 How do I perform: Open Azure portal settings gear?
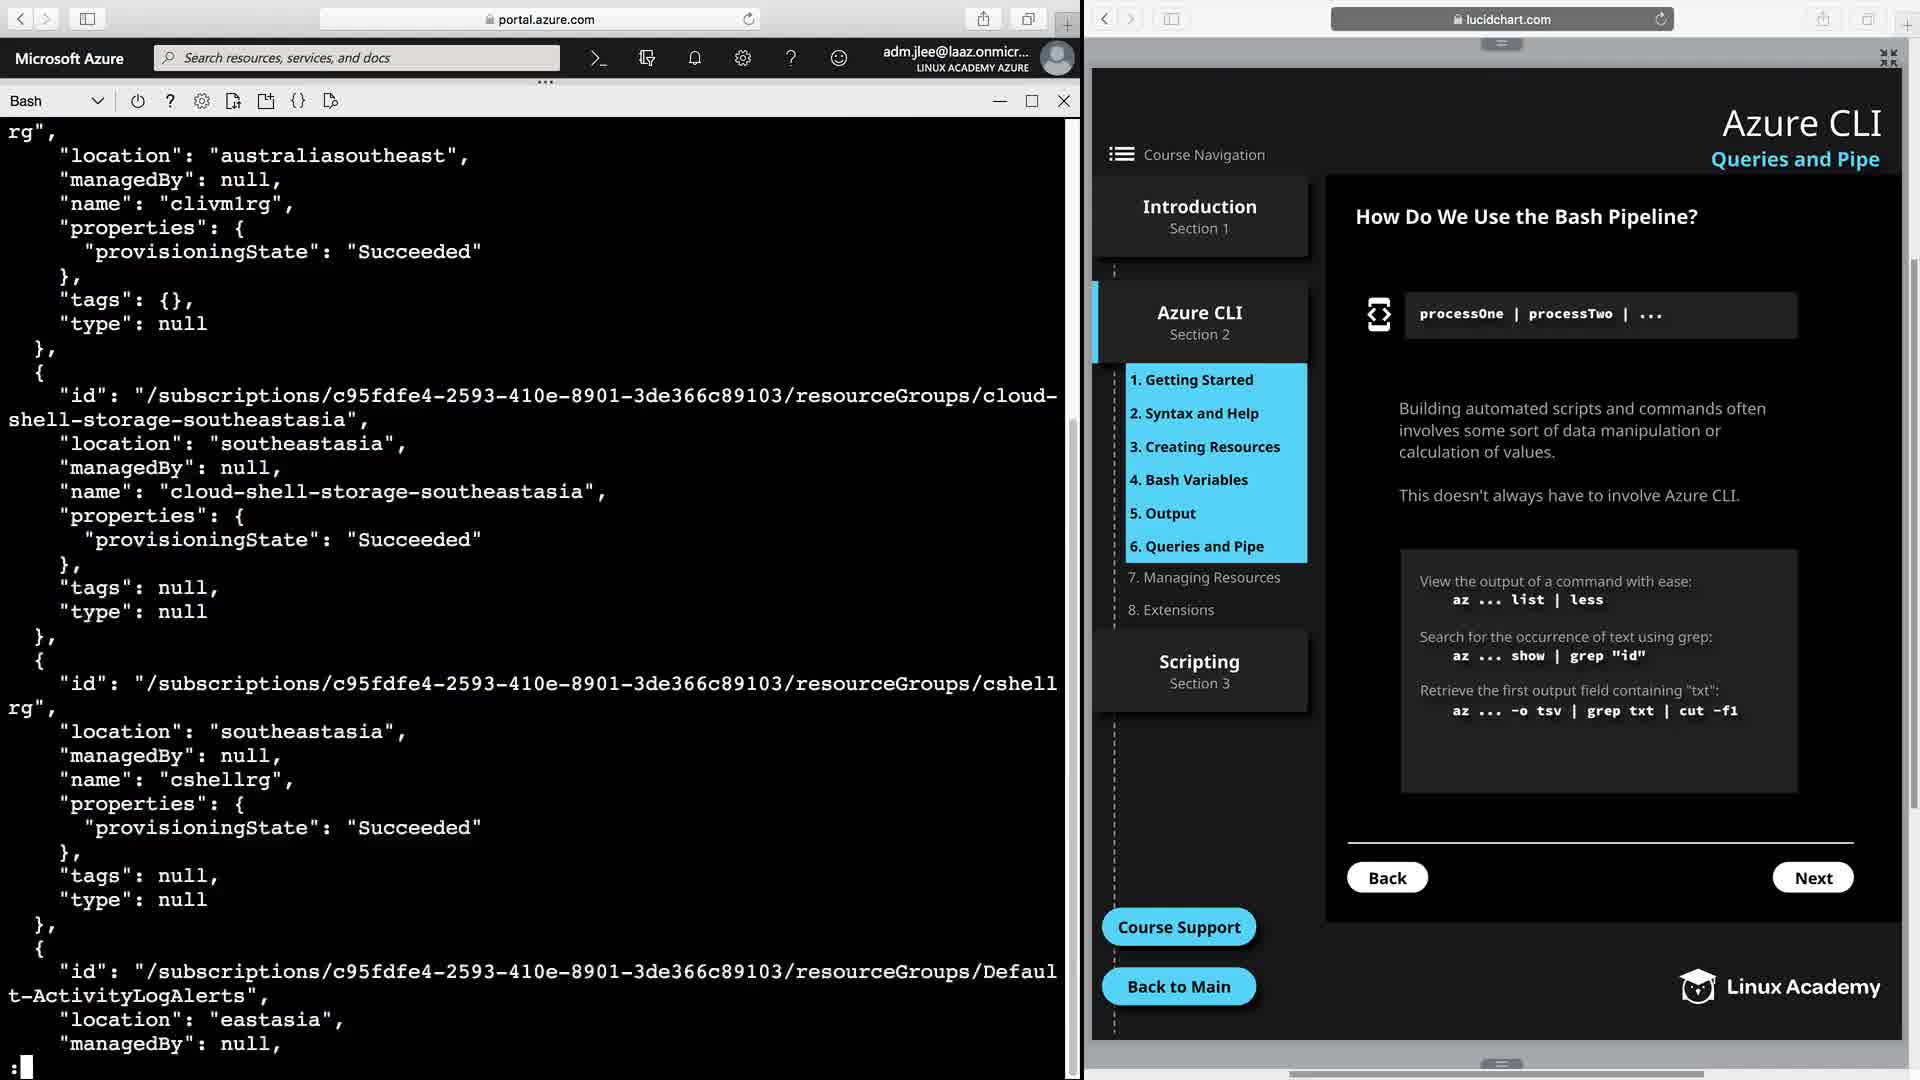742,58
